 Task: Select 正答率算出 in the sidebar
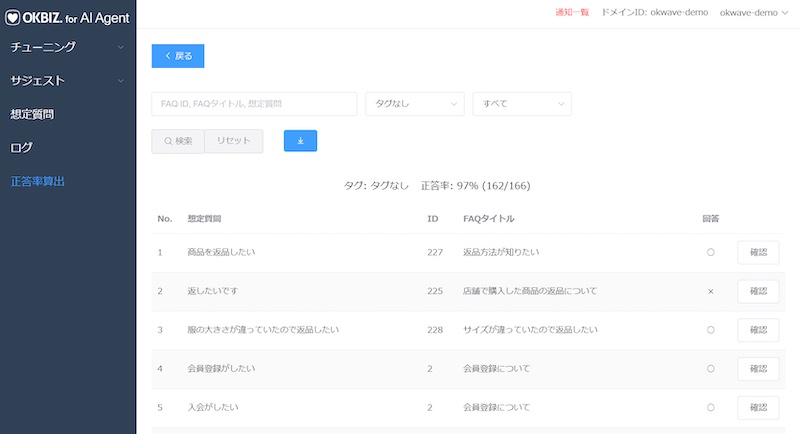coord(38,181)
